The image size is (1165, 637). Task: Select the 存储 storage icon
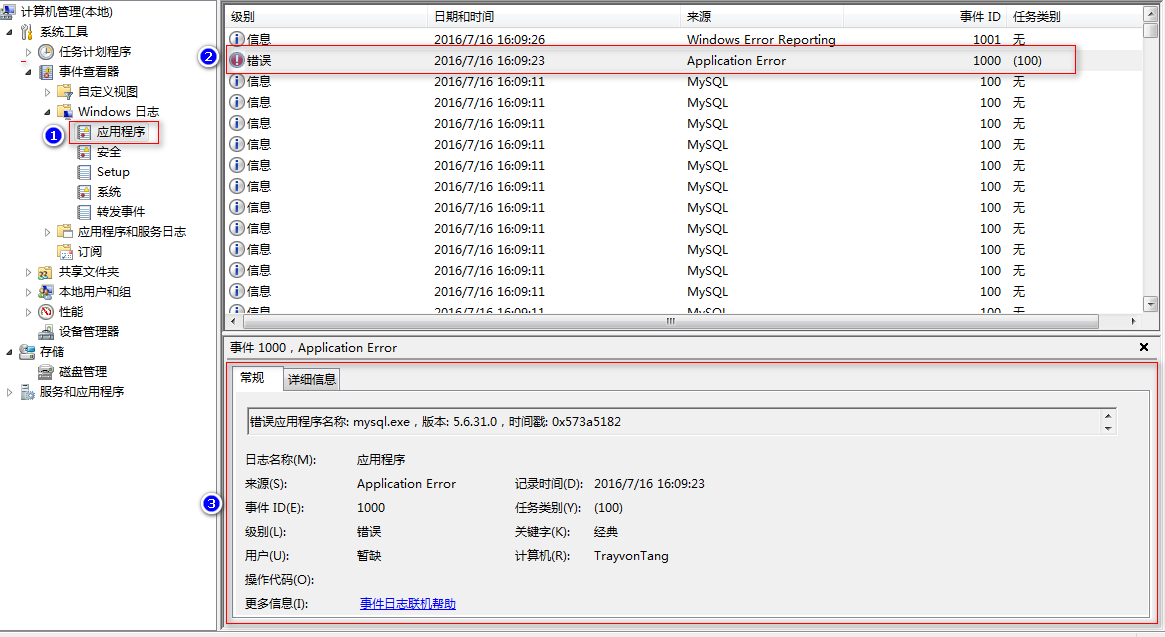click(x=27, y=352)
